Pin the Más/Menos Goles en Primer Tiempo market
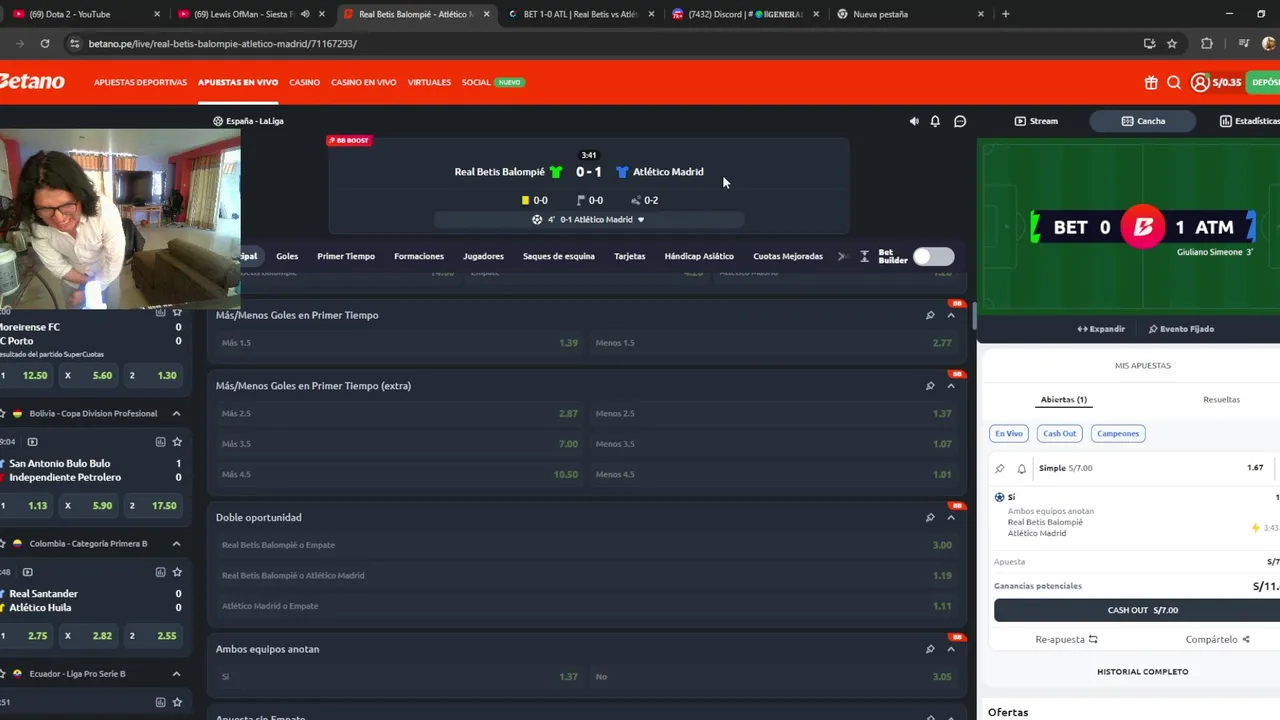 tap(930, 315)
